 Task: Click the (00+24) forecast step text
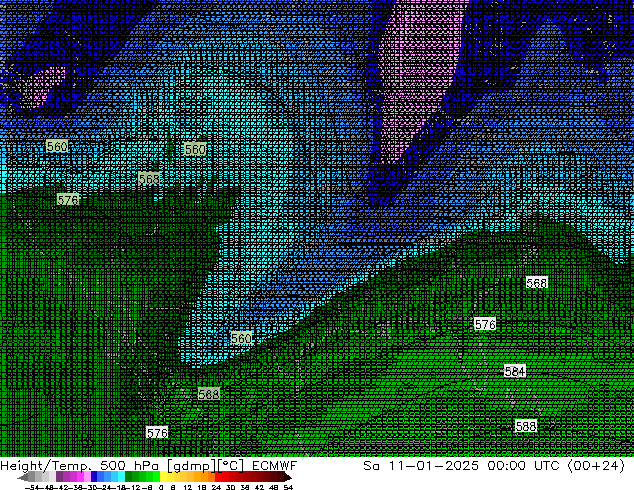click(596, 466)
